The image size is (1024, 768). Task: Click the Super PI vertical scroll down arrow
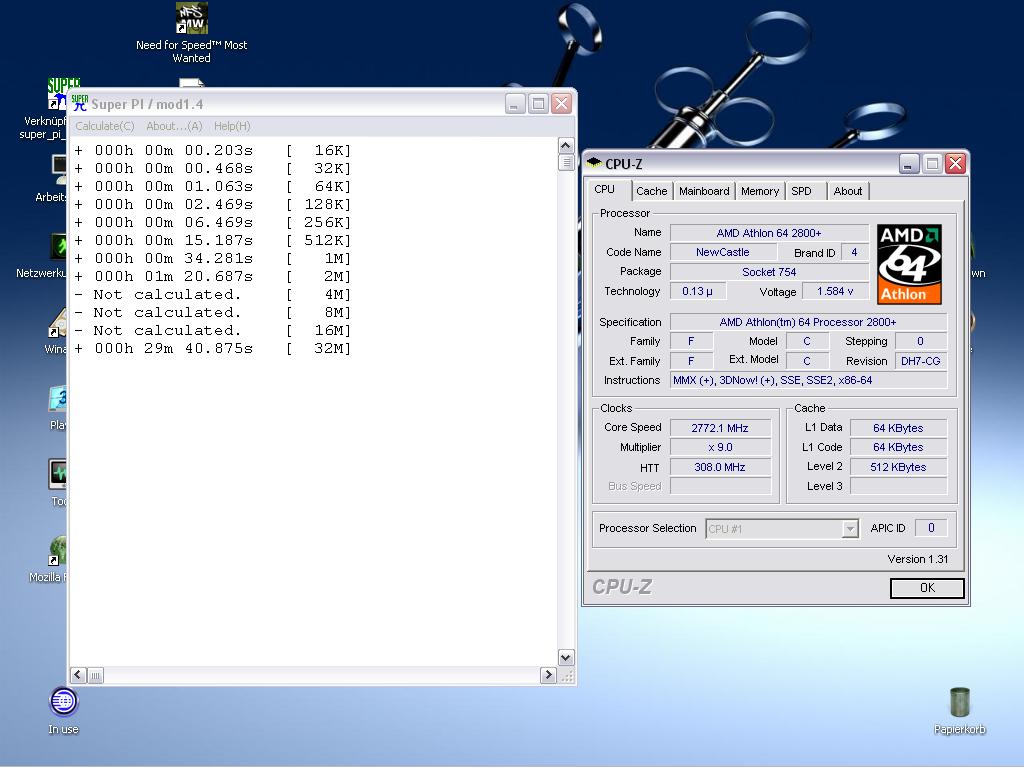566,658
